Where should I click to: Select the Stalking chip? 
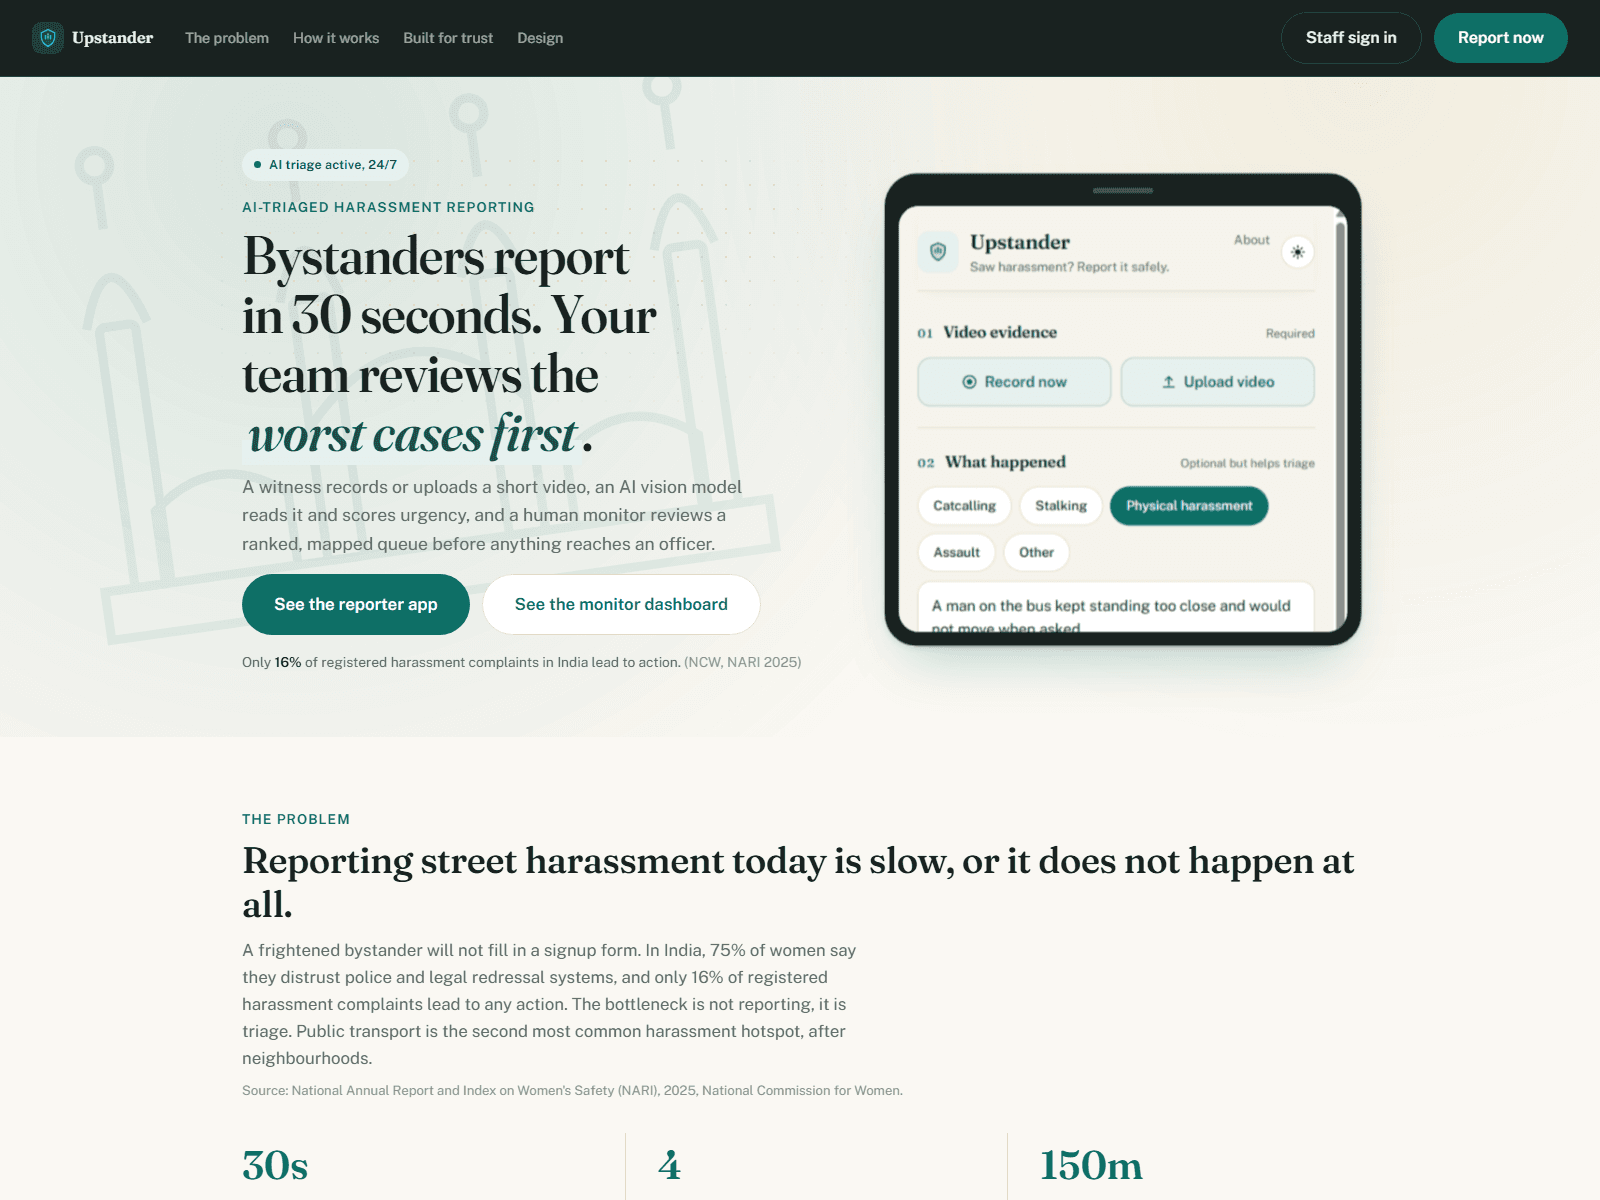(x=1061, y=506)
